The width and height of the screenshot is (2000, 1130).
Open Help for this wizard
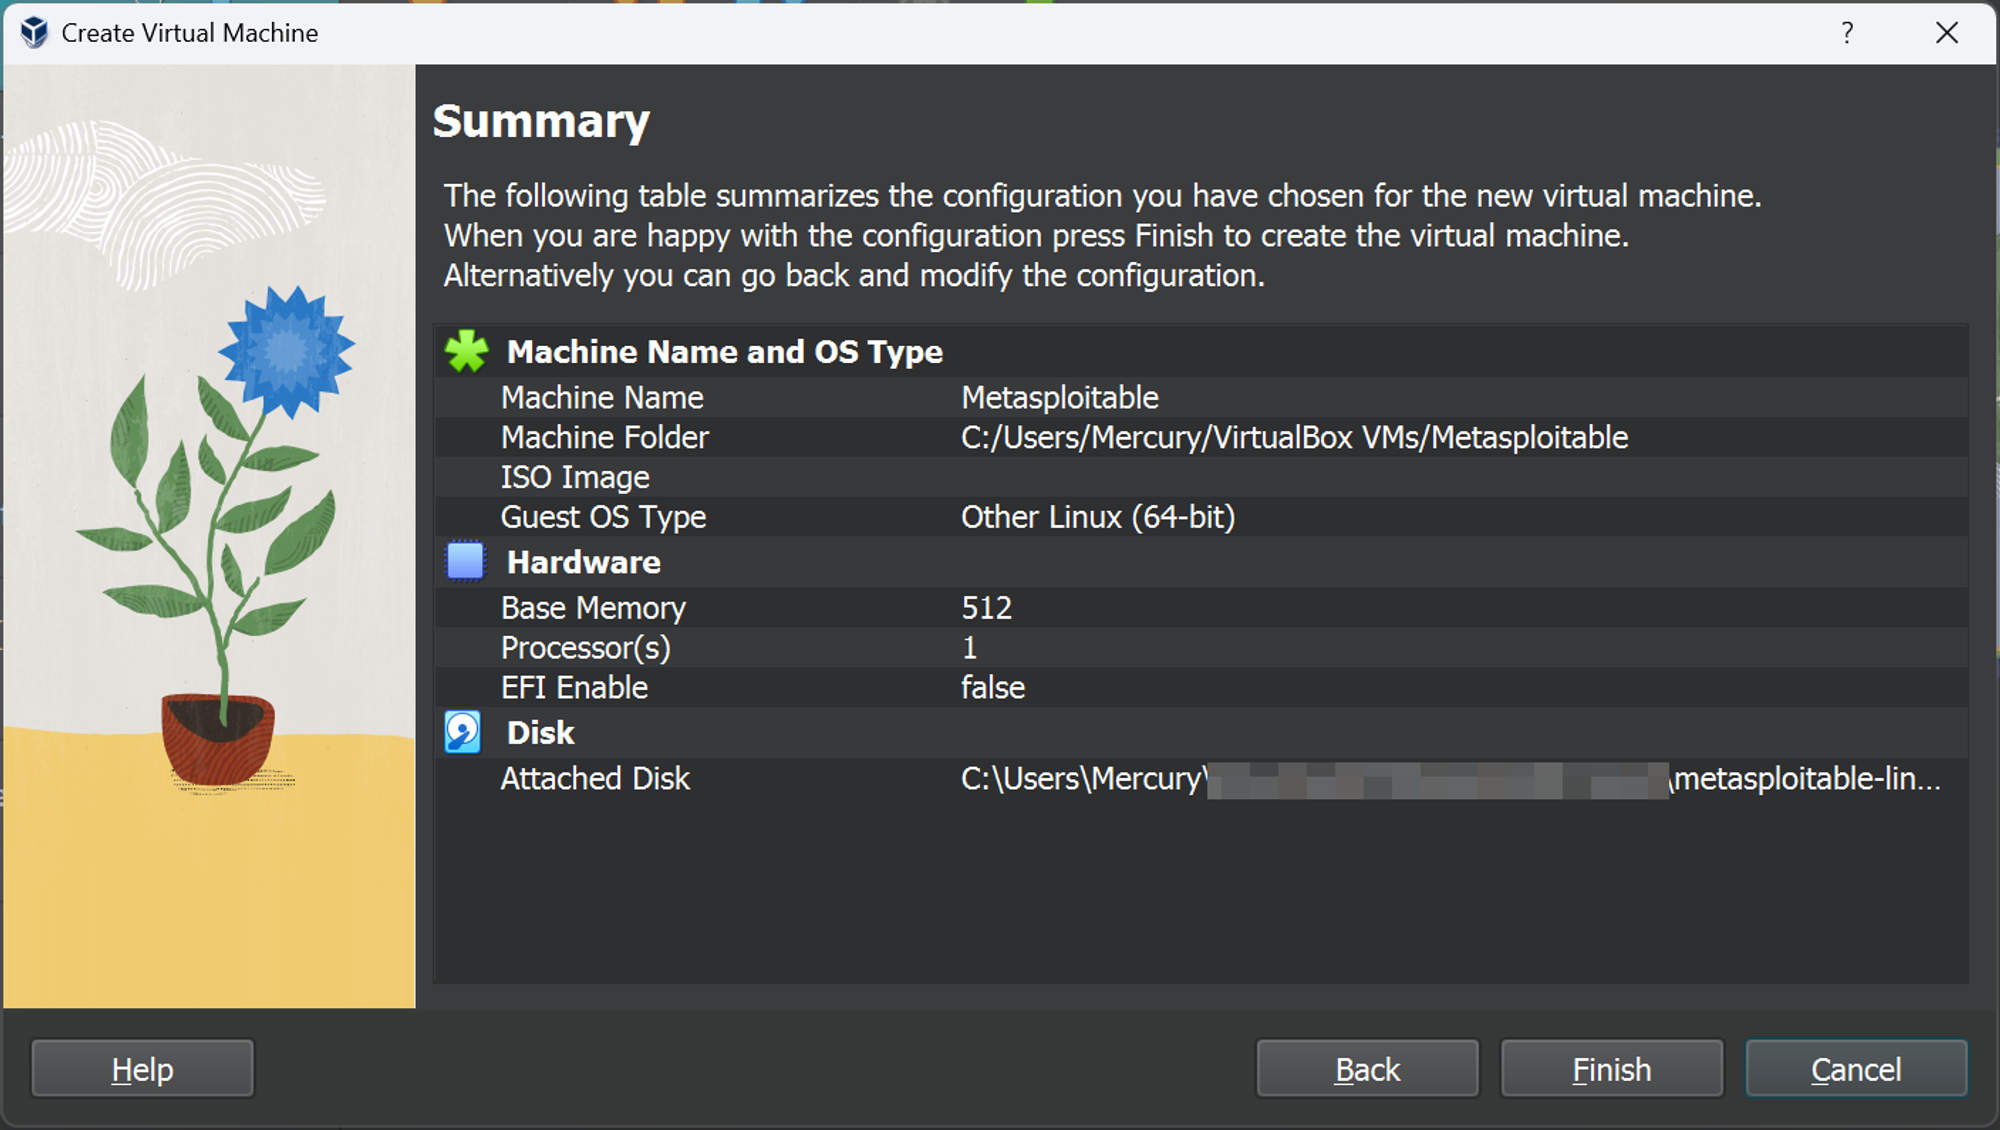[142, 1069]
